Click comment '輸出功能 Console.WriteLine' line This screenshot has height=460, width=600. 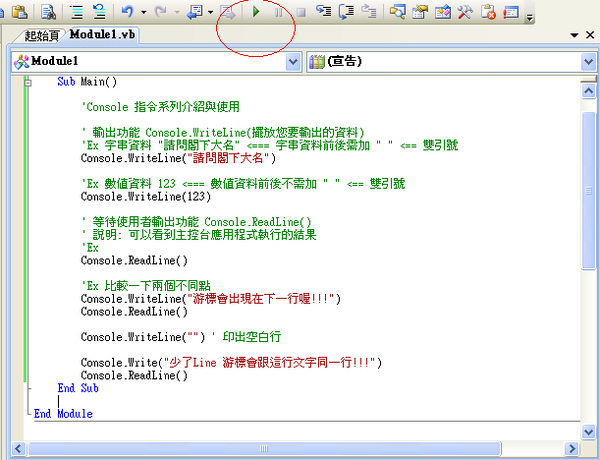click(x=223, y=132)
